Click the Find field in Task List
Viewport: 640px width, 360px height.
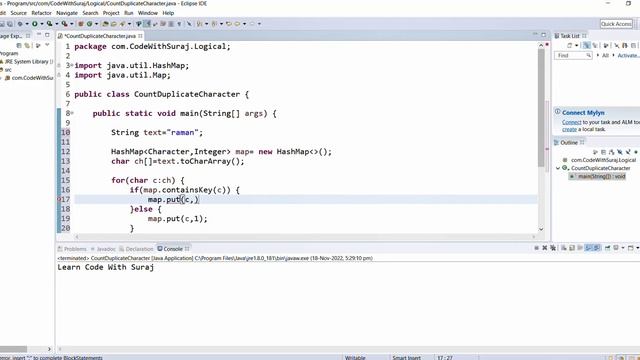573,55
